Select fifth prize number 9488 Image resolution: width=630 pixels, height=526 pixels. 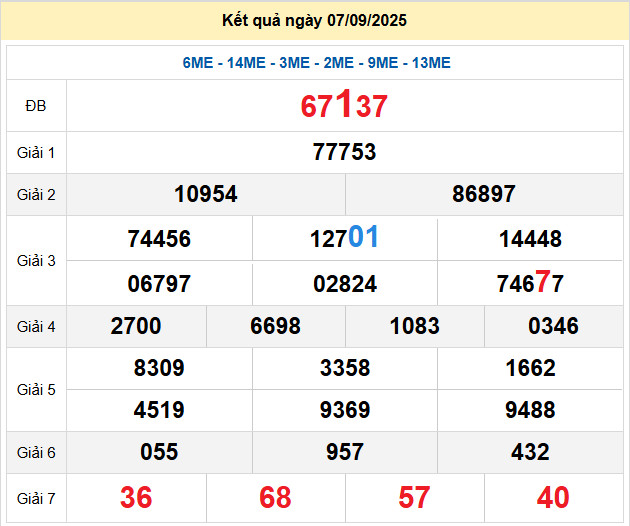pyautogui.click(x=530, y=410)
